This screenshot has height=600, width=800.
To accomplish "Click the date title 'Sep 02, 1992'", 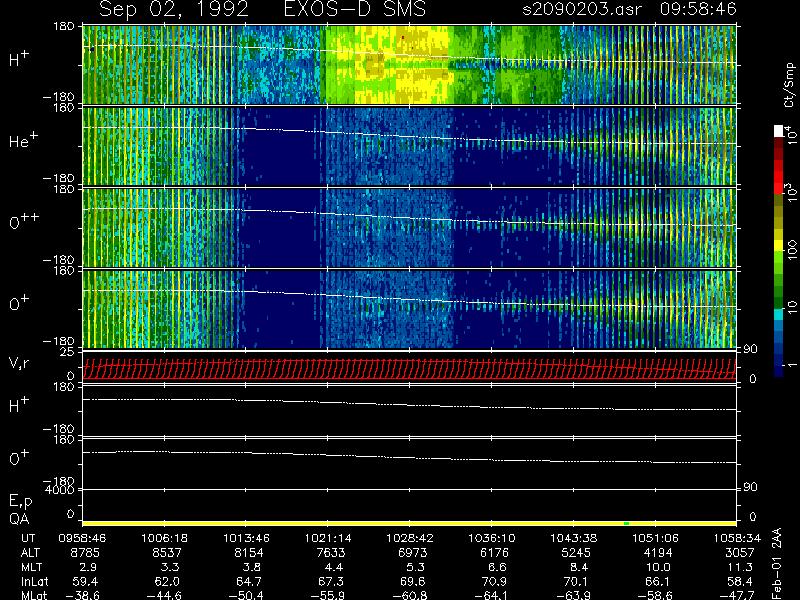I will click(x=174, y=9).
